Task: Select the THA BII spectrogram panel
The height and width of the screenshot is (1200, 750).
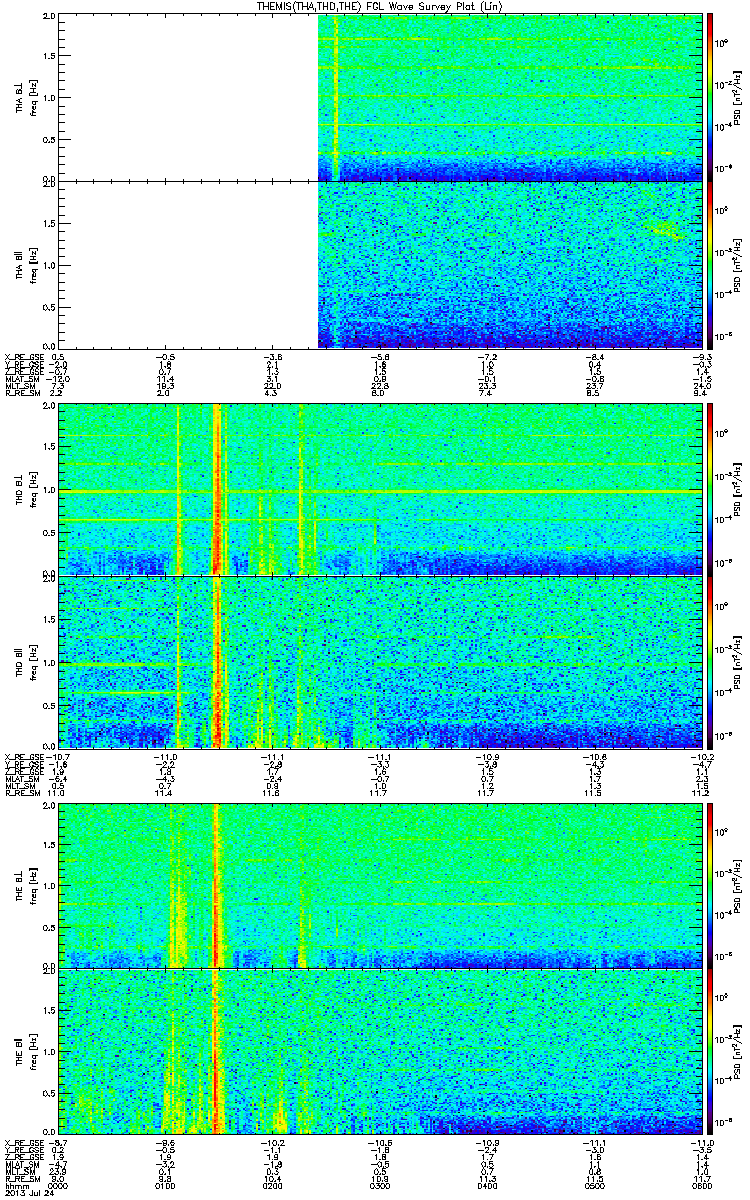Action: (x=379, y=264)
